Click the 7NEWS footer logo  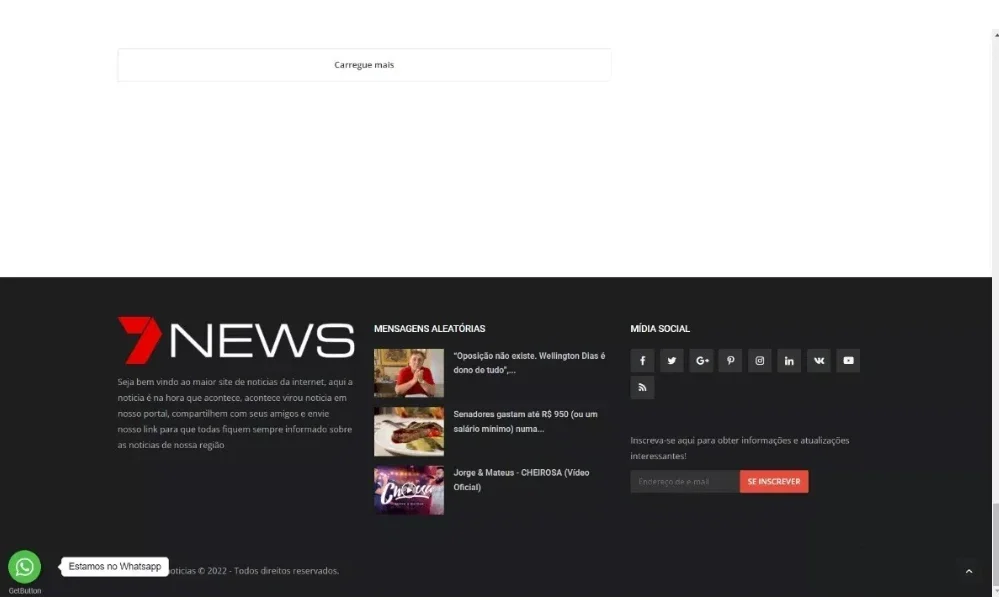click(236, 339)
